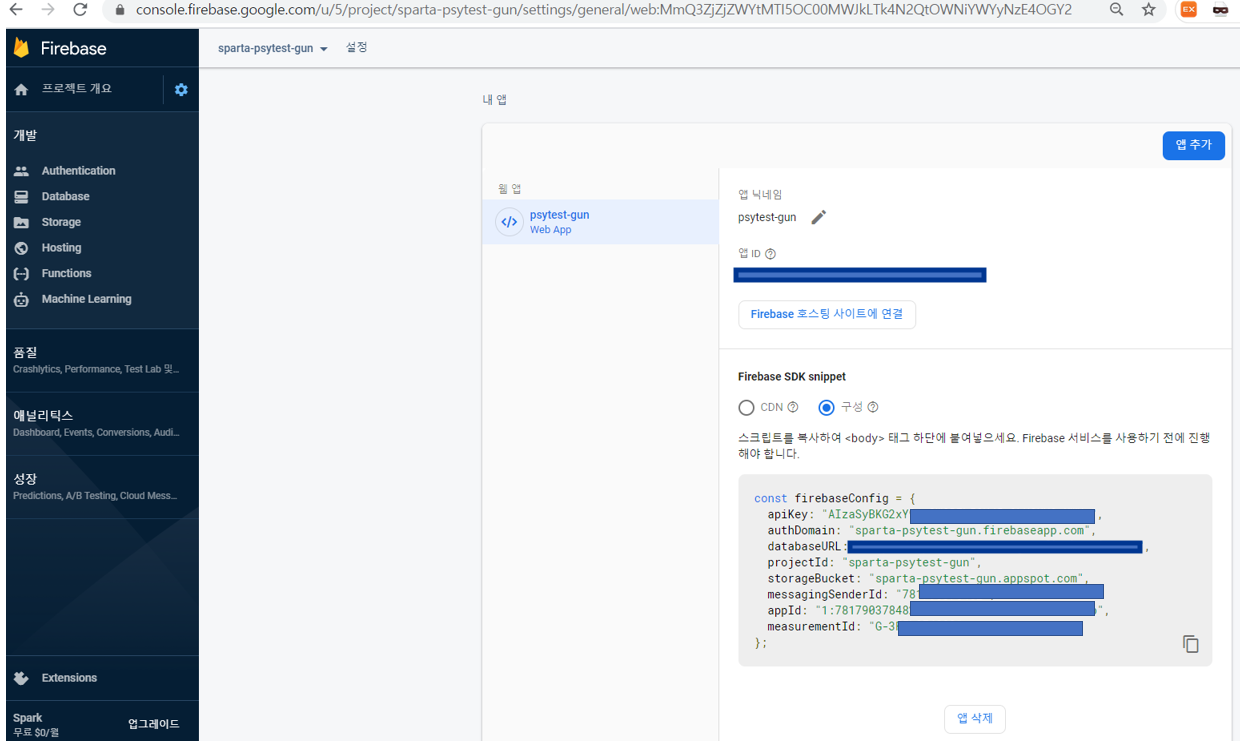Image resolution: width=1240 pixels, height=741 pixels.
Task: Click the Hosting globe icon
Action: 21,248
